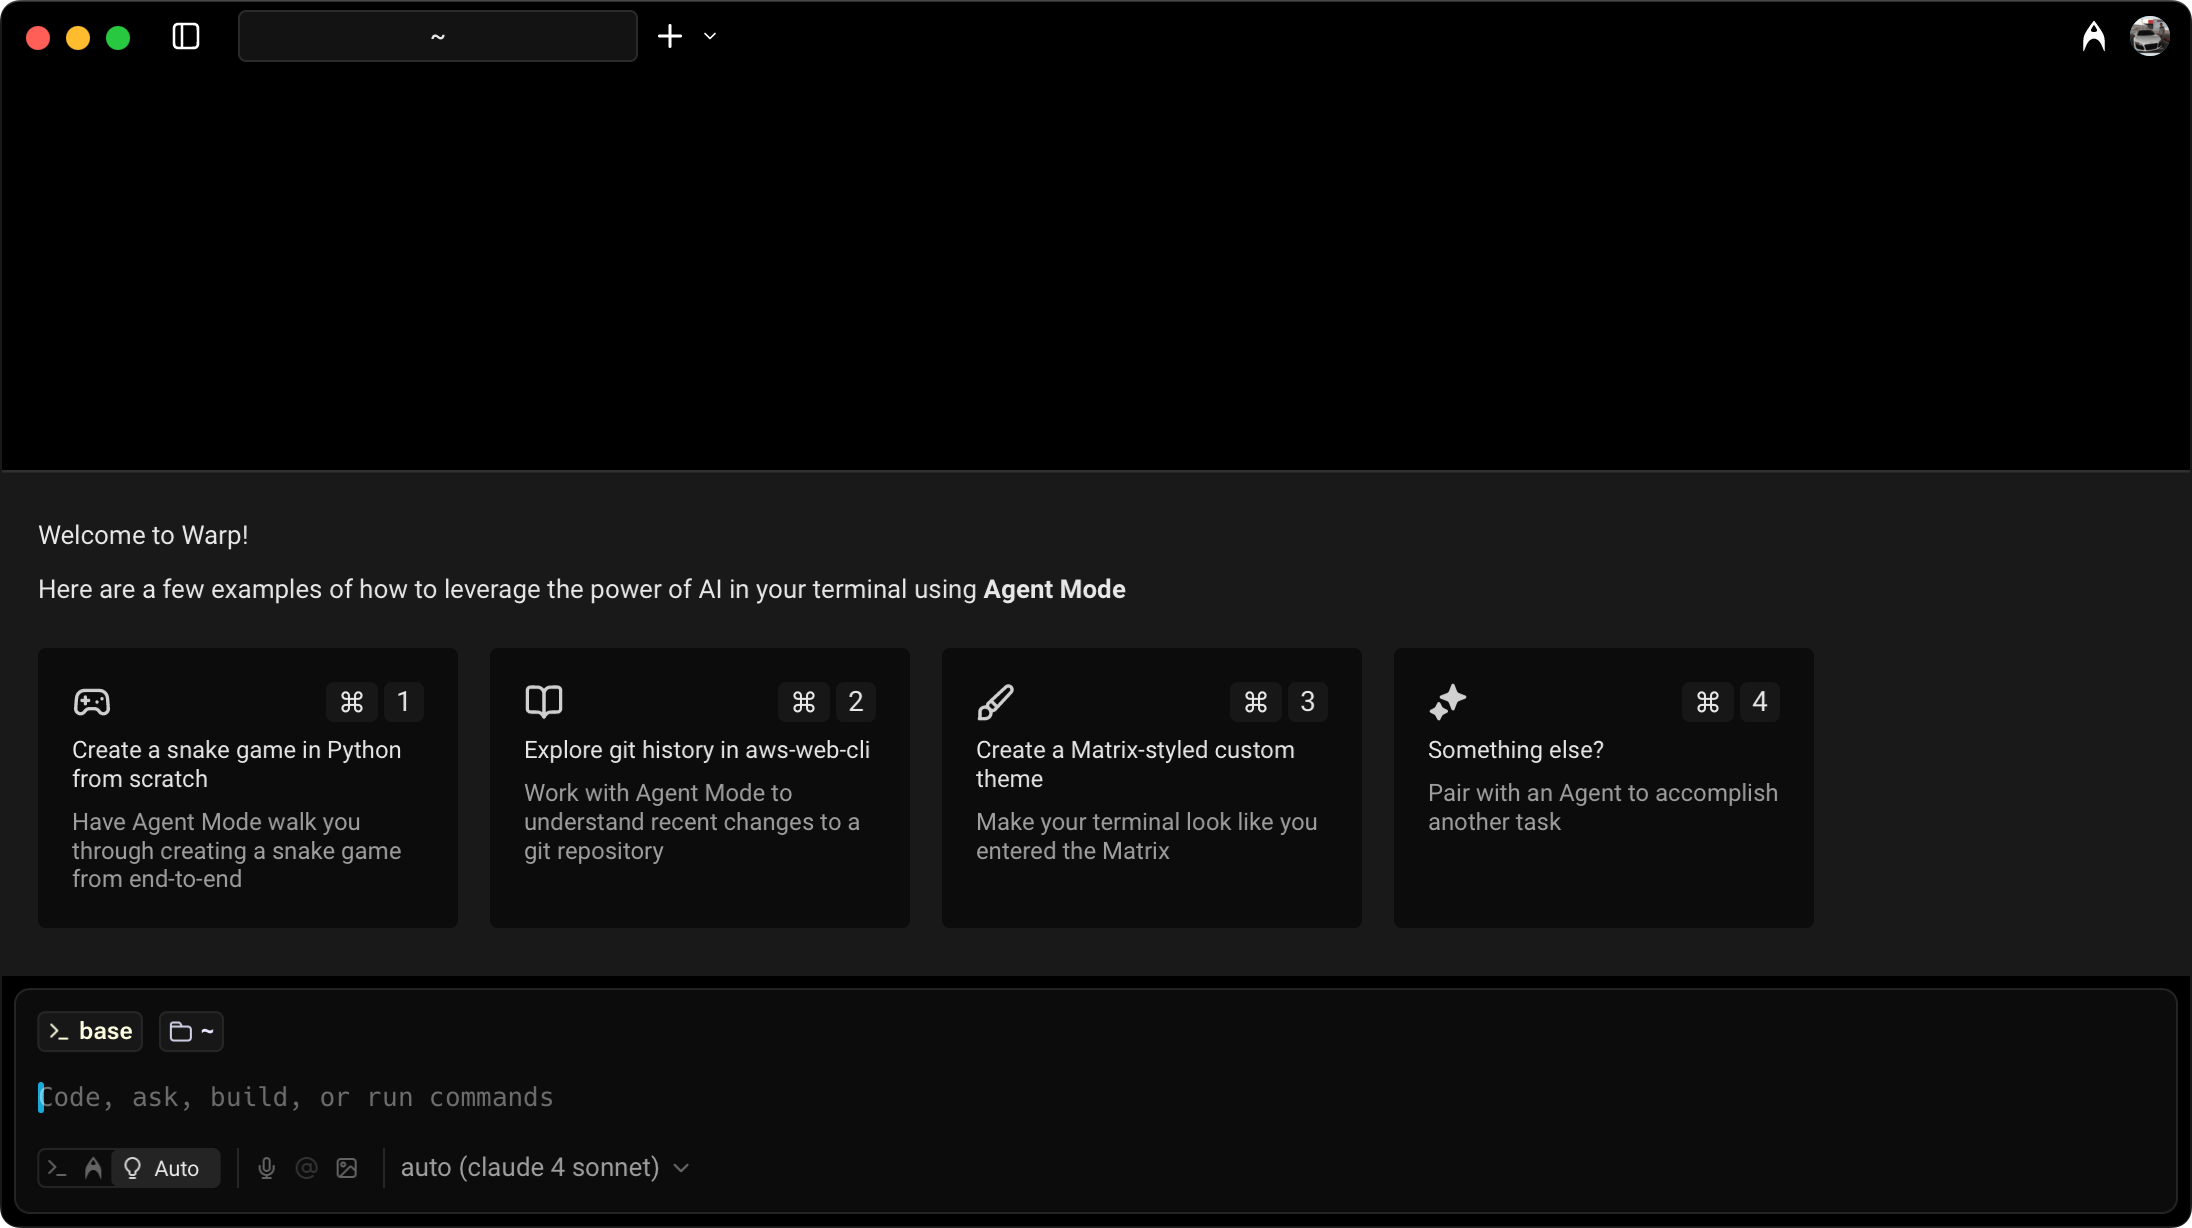
Task: Attach context with the @ icon
Action: click(x=307, y=1168)
